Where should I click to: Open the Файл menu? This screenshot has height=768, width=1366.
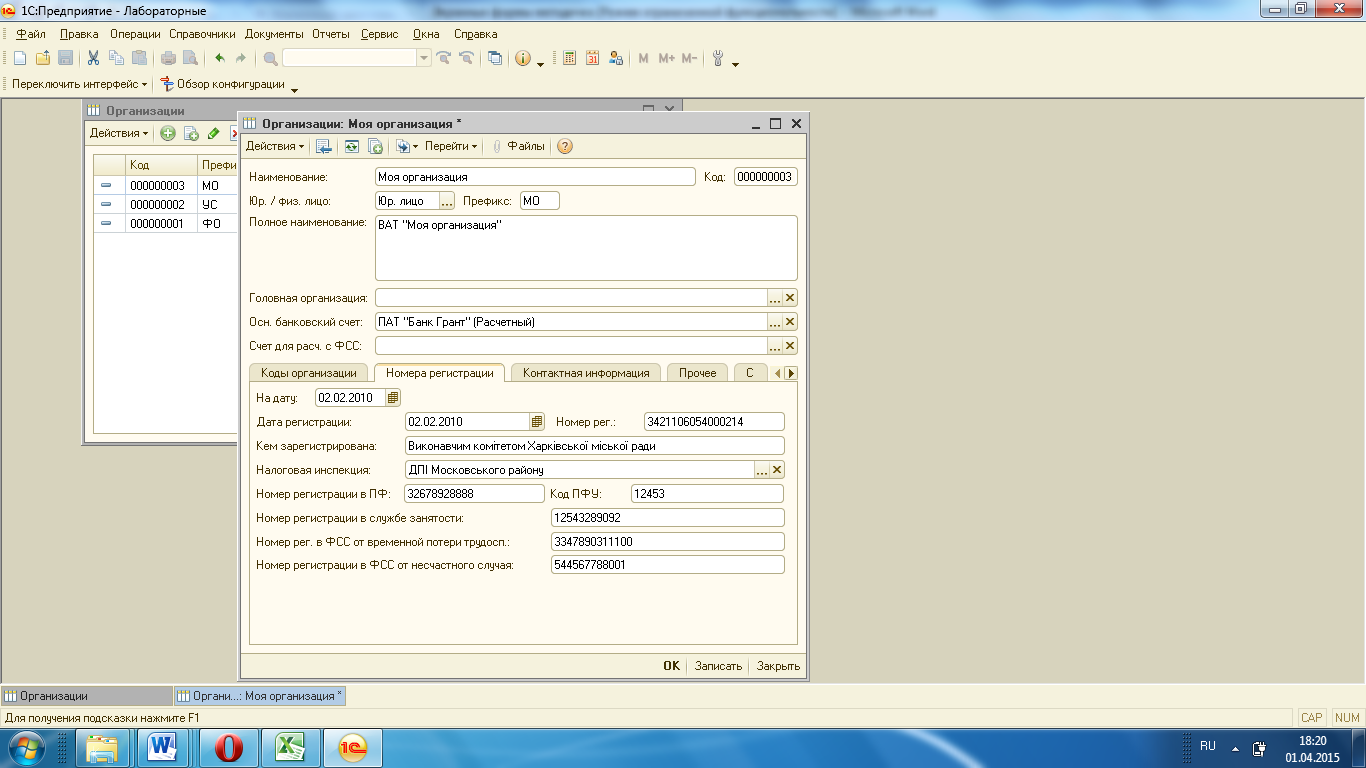pos(31,34)
